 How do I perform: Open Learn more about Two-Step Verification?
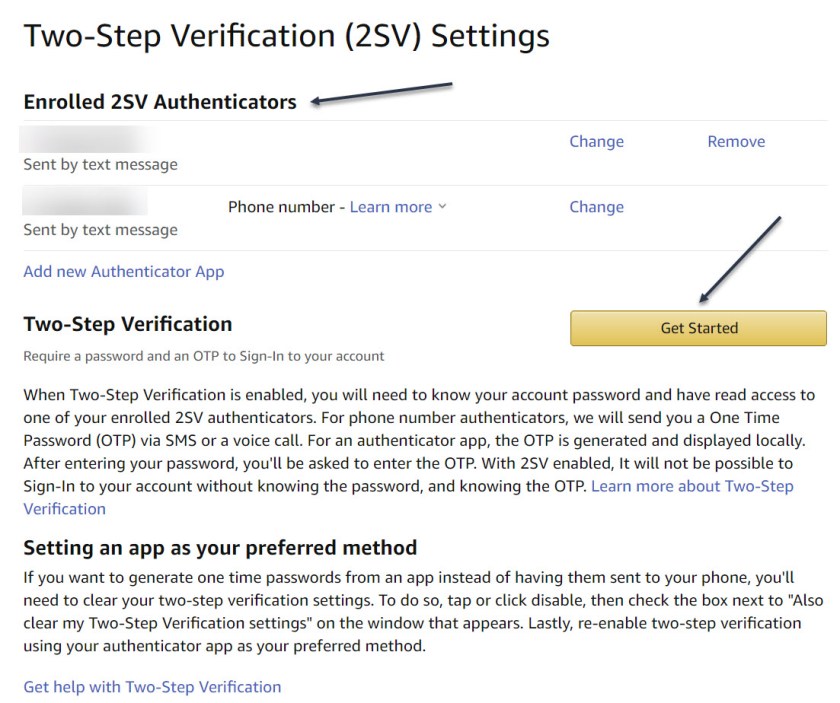coord(692,486)
